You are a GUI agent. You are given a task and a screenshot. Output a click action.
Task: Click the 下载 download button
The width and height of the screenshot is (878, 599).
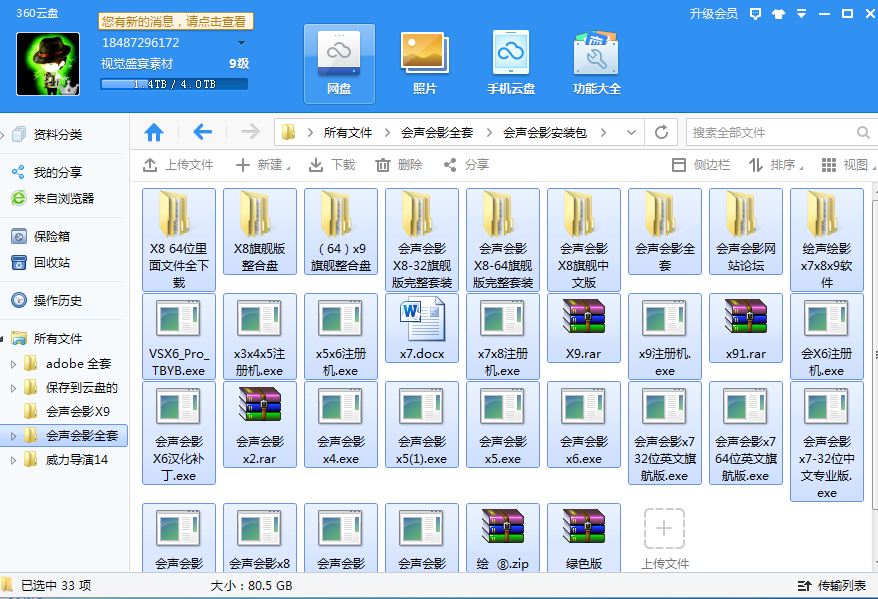pyautogui.click(x=332, y=165)
